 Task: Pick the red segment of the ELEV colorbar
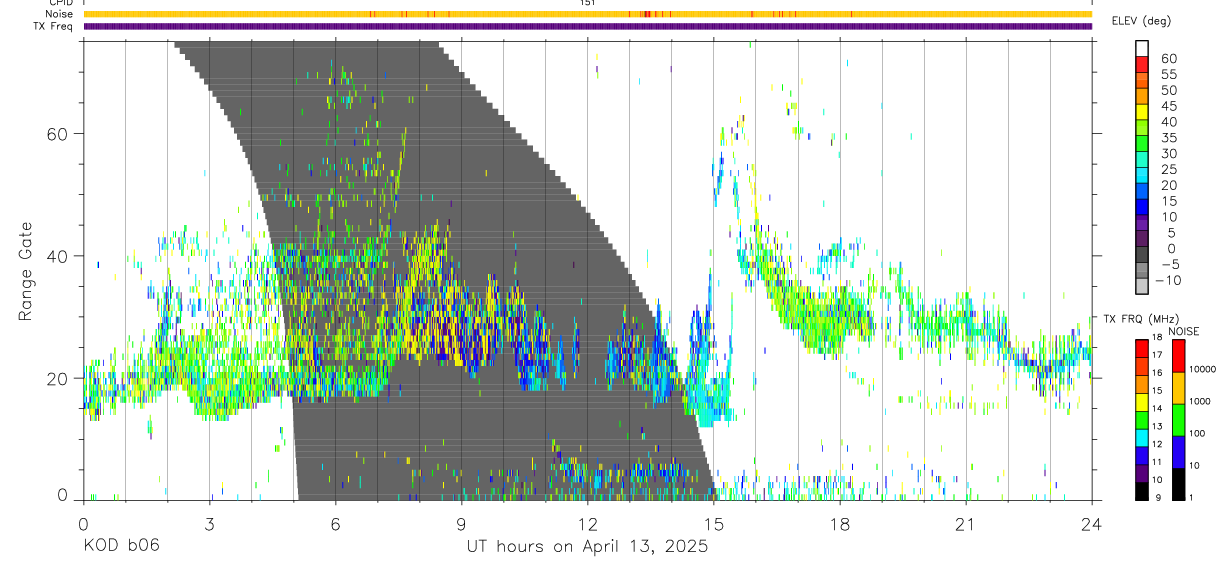coord(1142,65)
